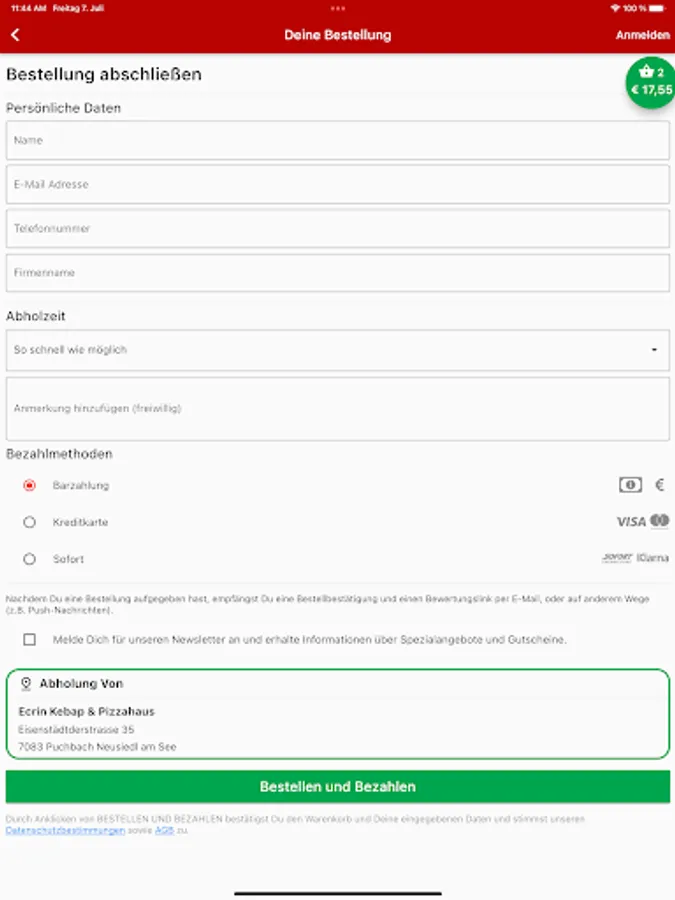675x900 pixels.
Task: Choose Sofort payment method
Action: click(29, 559)
